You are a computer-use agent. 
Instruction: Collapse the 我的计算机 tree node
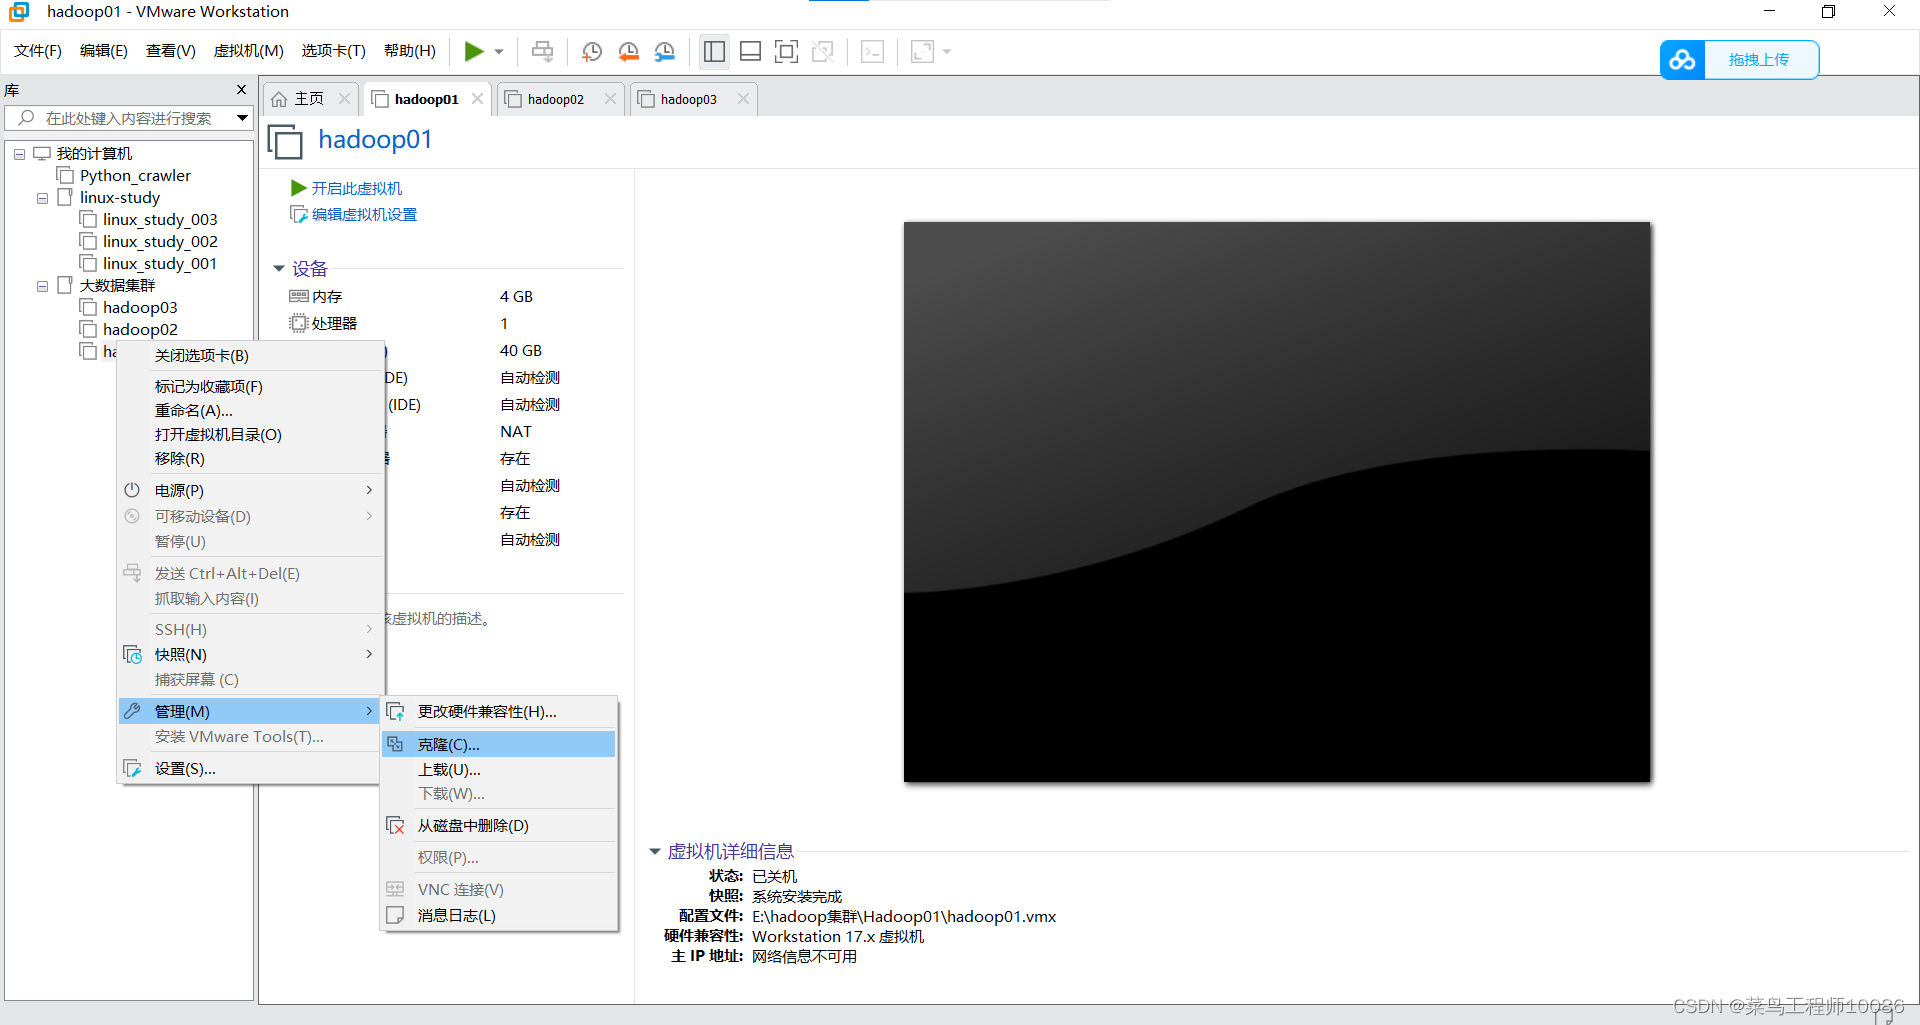19,154
